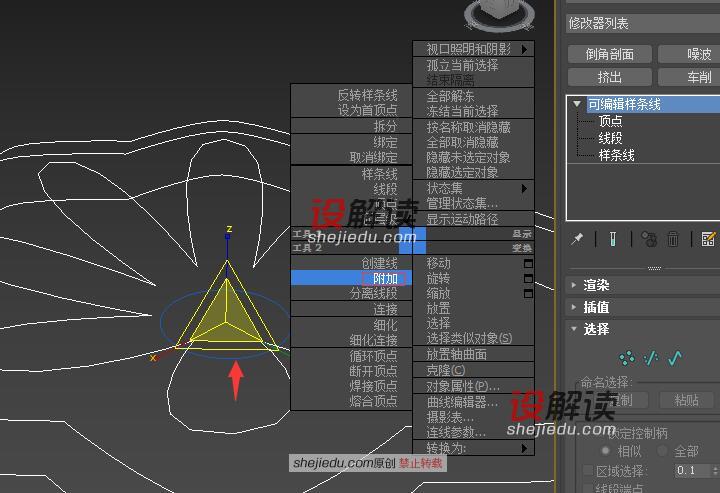Choose 循环顶点 in the quad menu
Image resolution: width=720 pixels, height=493 pixels.
[351, 356]
